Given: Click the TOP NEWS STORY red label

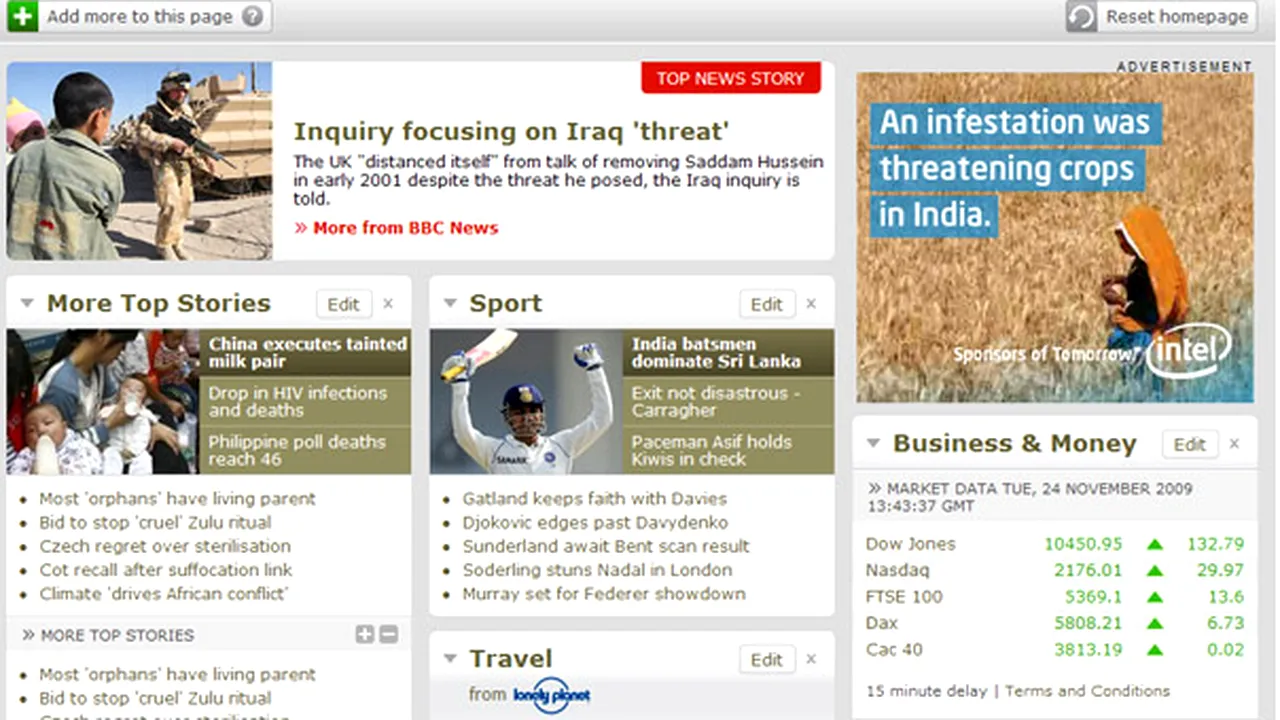Looking at the screenshot, I should pos(731,78).
